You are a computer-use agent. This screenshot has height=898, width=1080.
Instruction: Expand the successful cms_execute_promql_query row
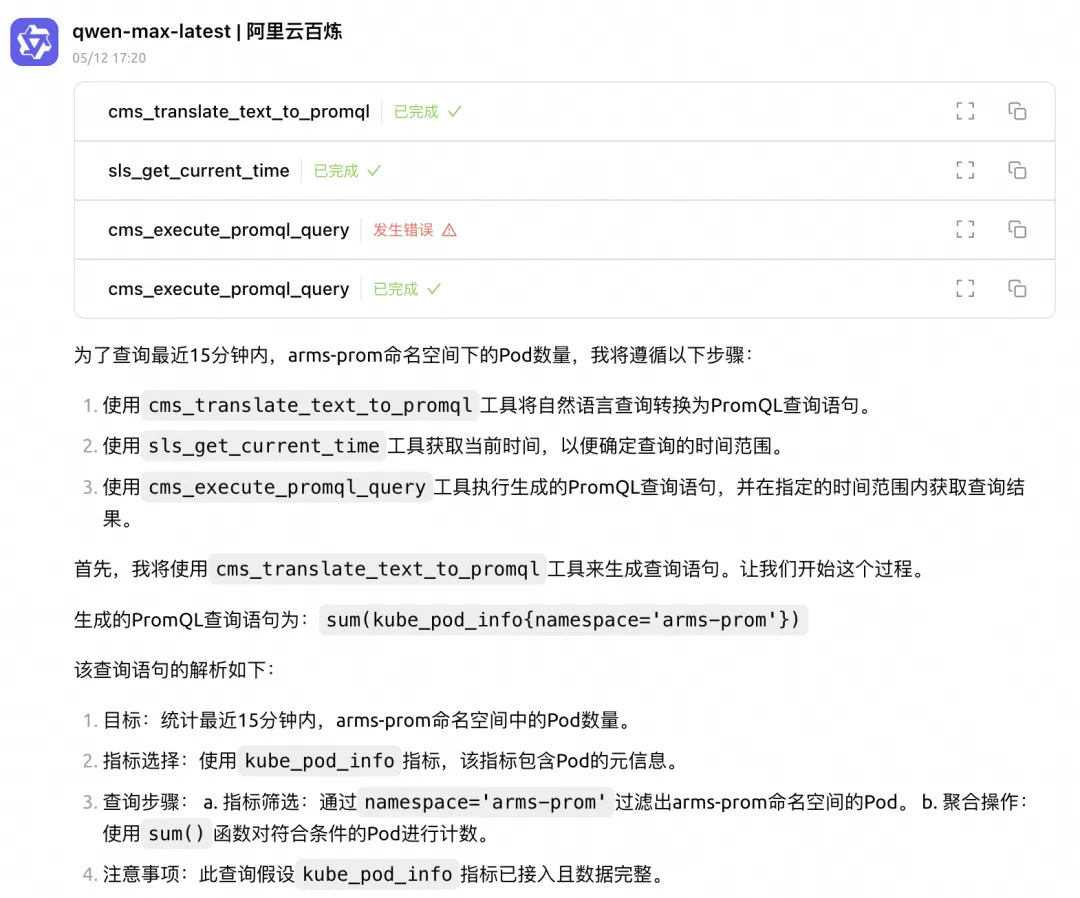229,289
